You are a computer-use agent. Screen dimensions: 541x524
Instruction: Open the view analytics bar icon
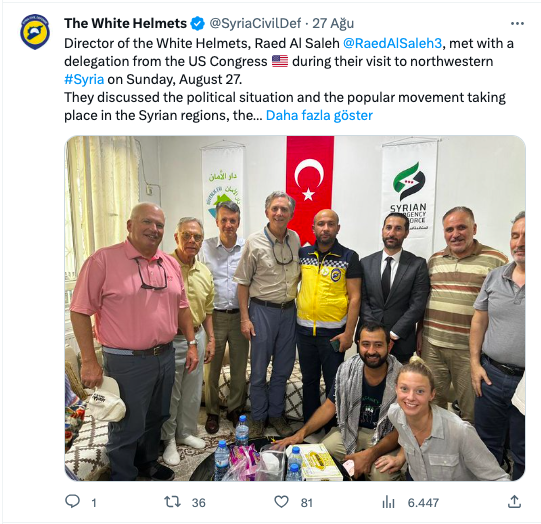tap(388, 502)
